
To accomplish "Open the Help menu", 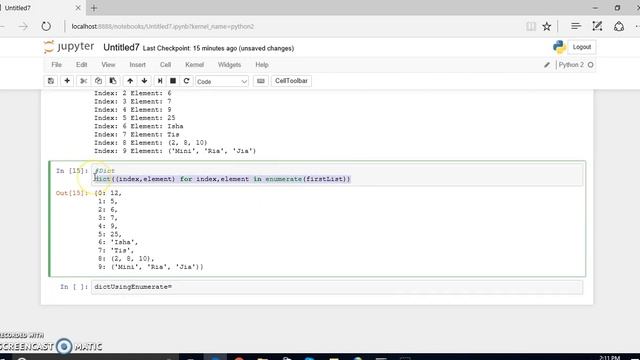I will (262, 65).
